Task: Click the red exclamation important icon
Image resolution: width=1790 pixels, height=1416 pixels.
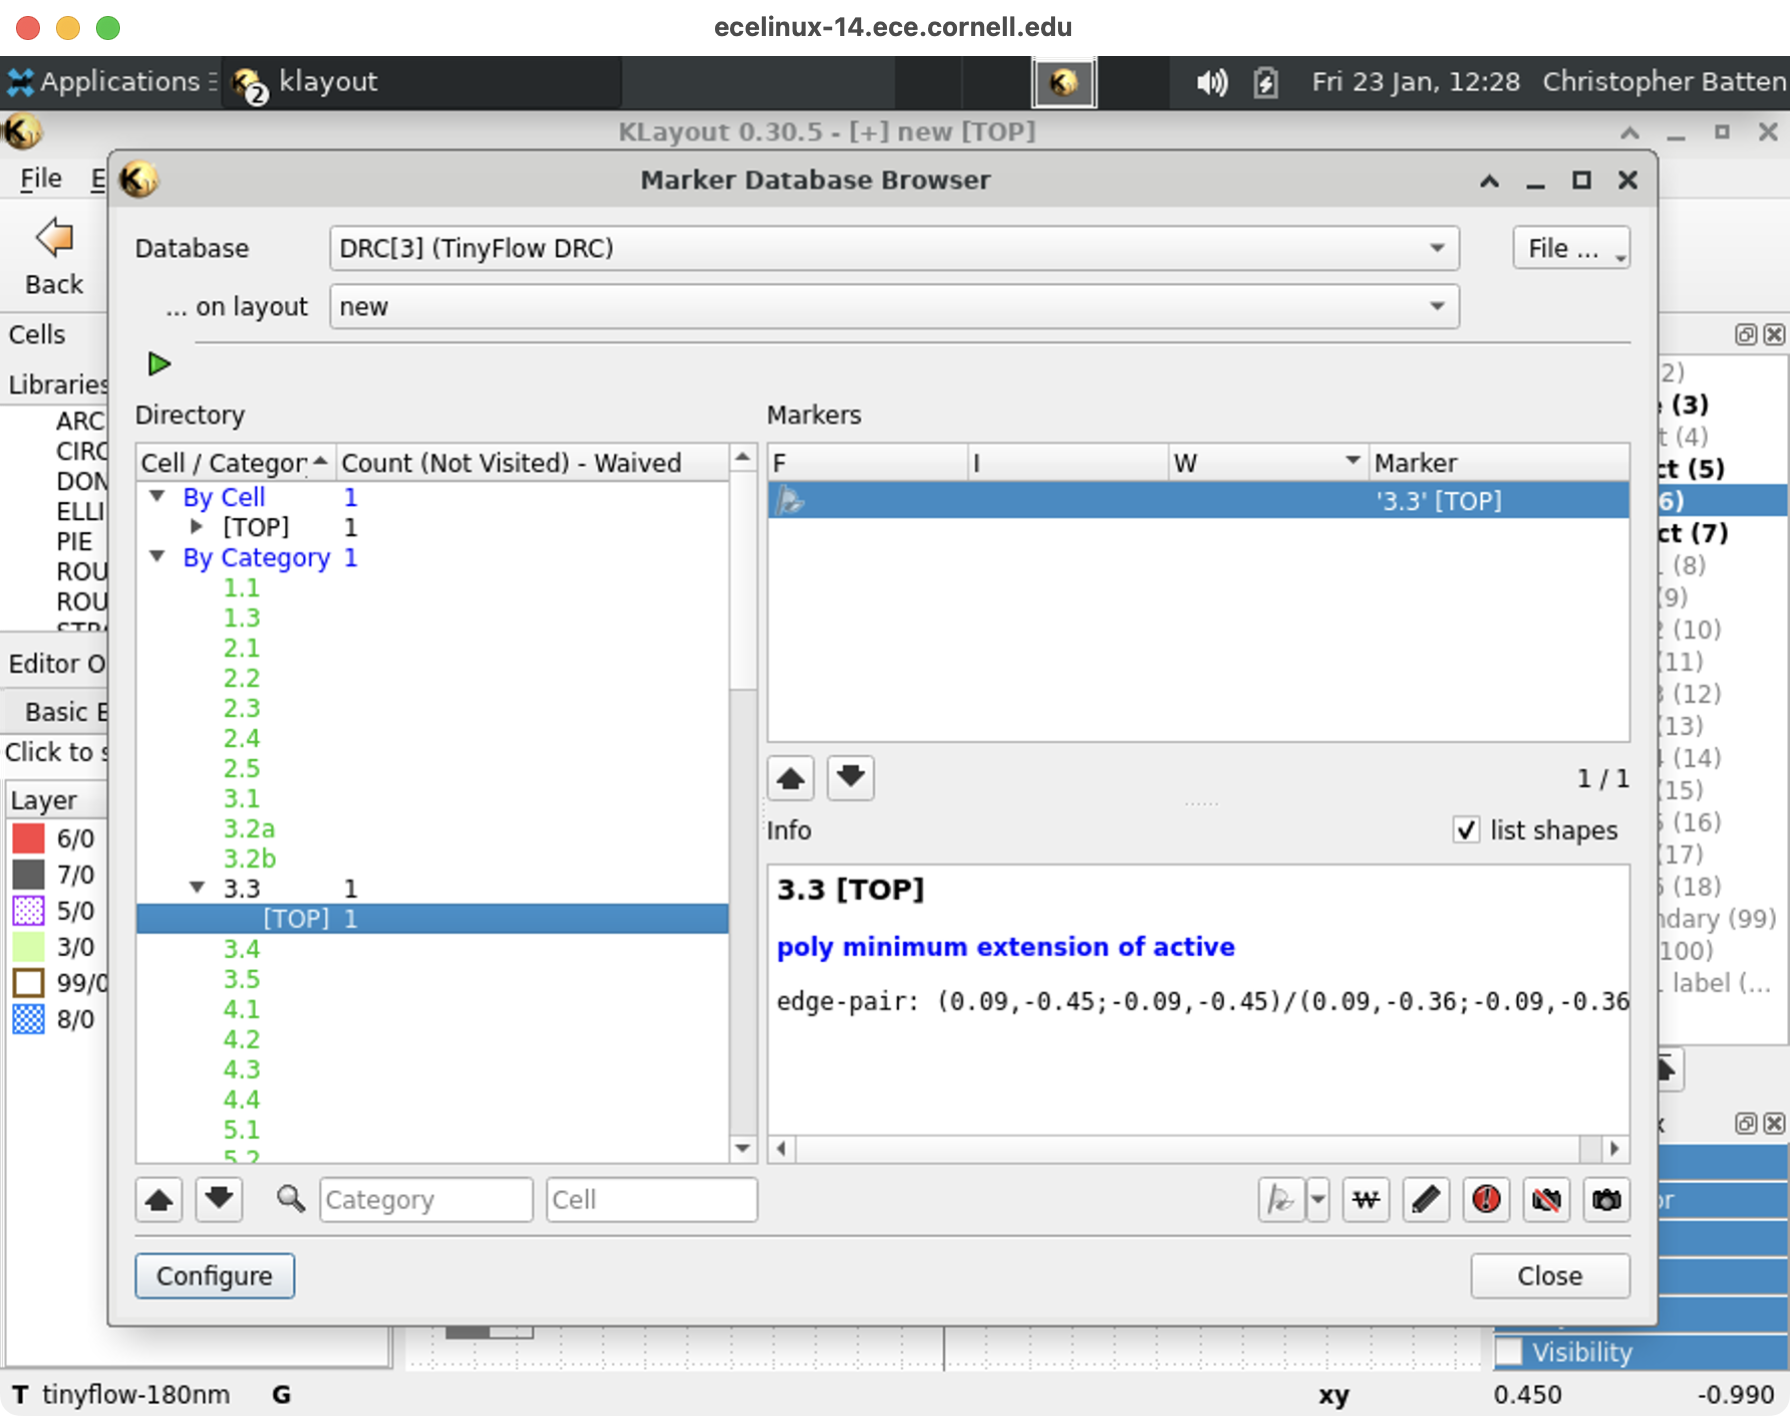Action: click(1486, 1199)
